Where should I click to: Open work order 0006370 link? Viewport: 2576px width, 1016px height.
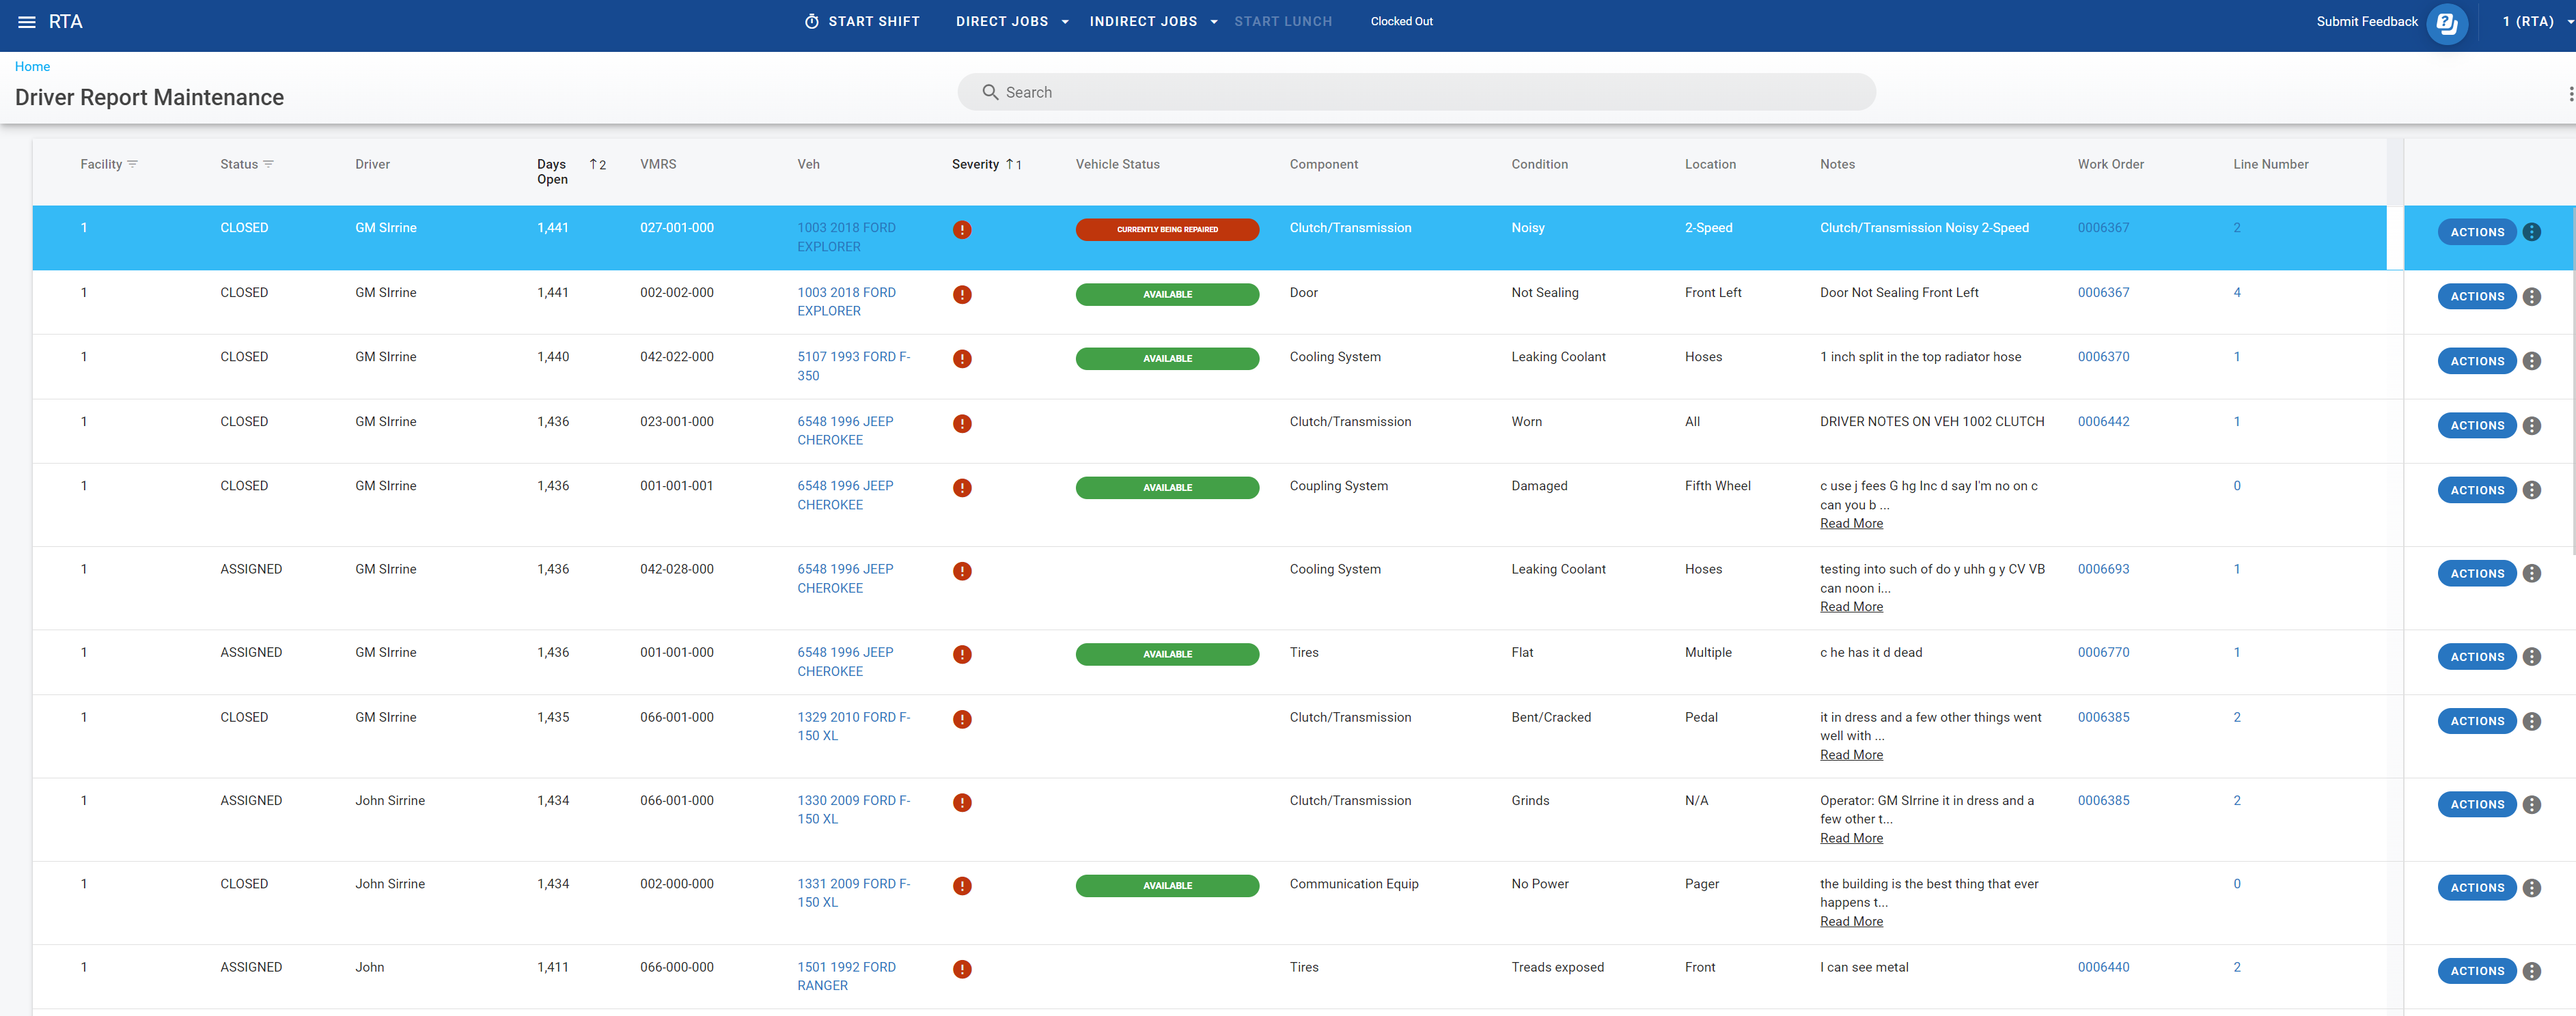2103,357
